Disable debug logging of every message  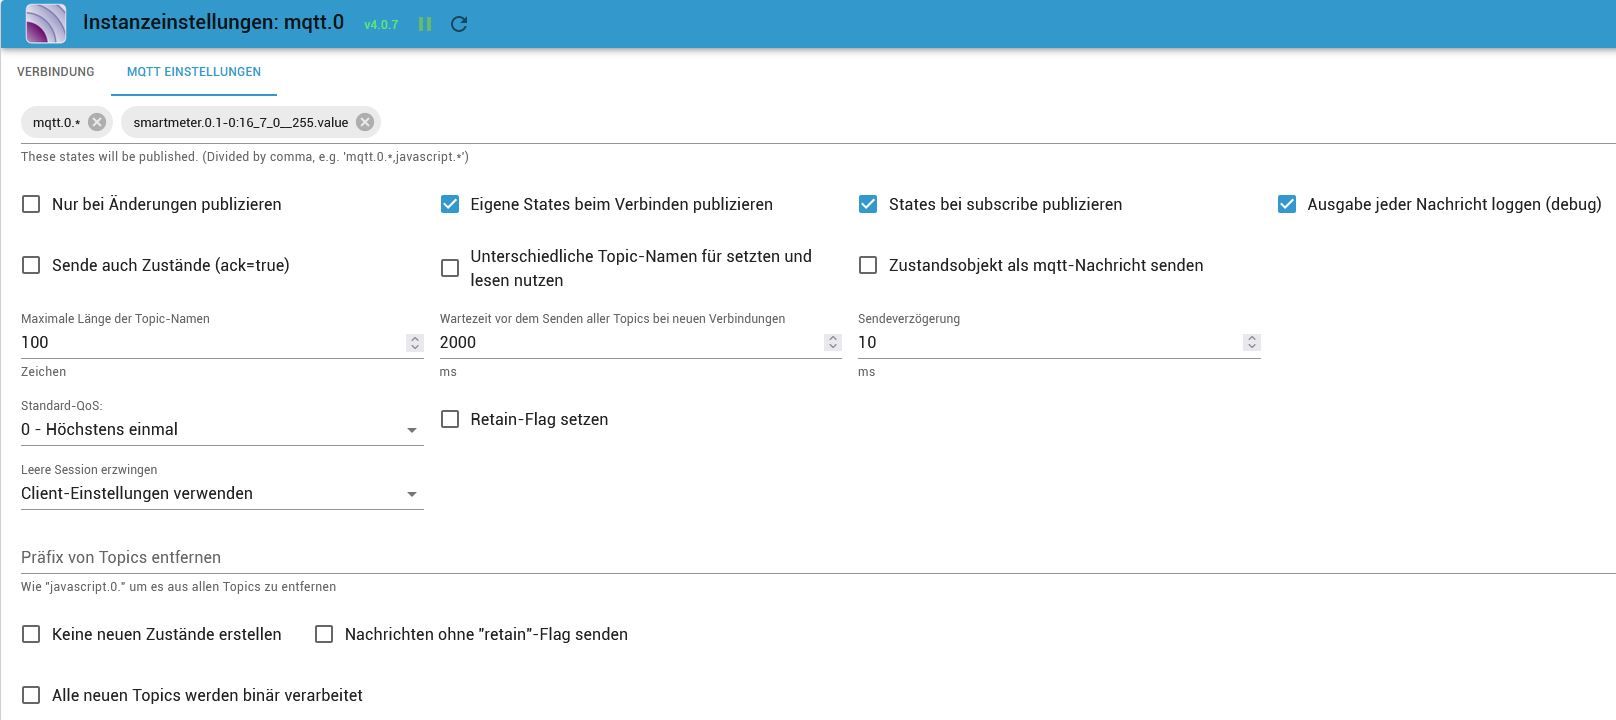click(x=1287, y=204)
